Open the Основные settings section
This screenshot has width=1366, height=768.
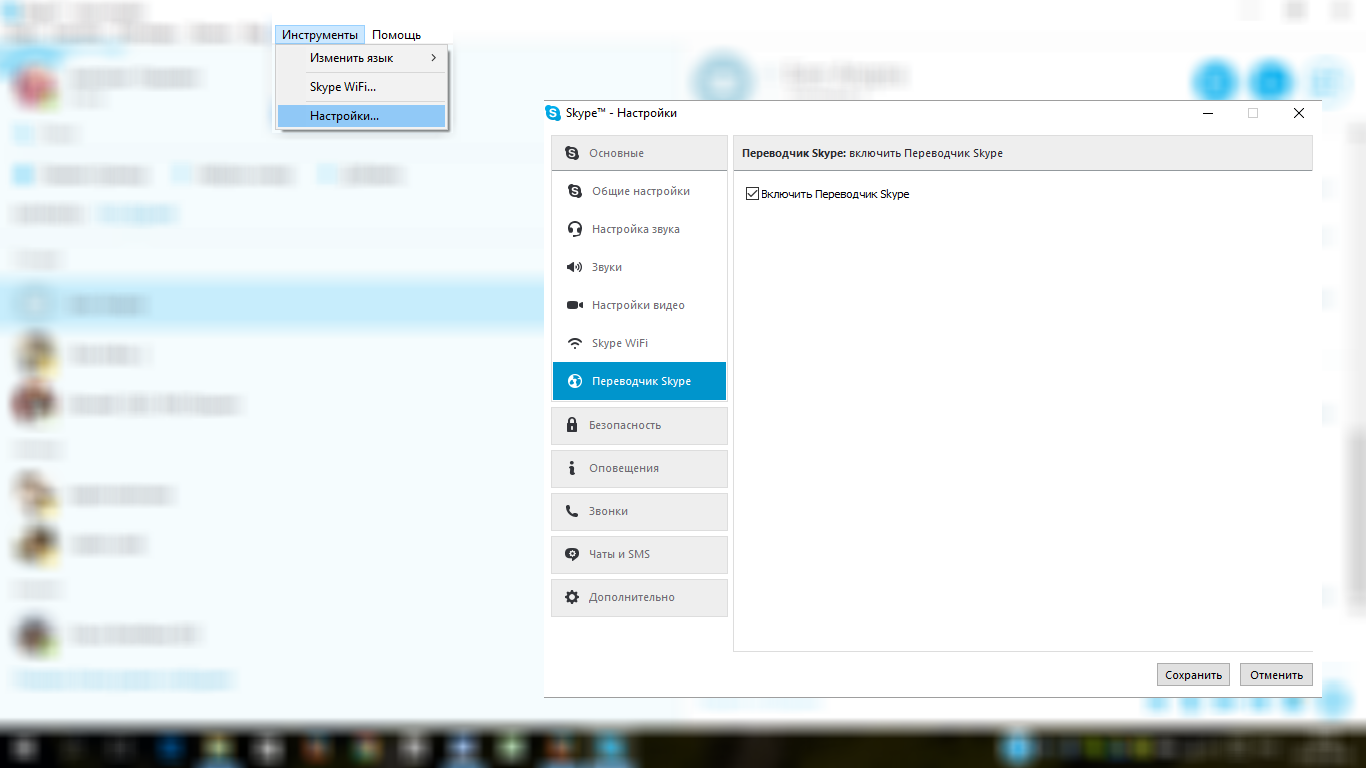639,153
